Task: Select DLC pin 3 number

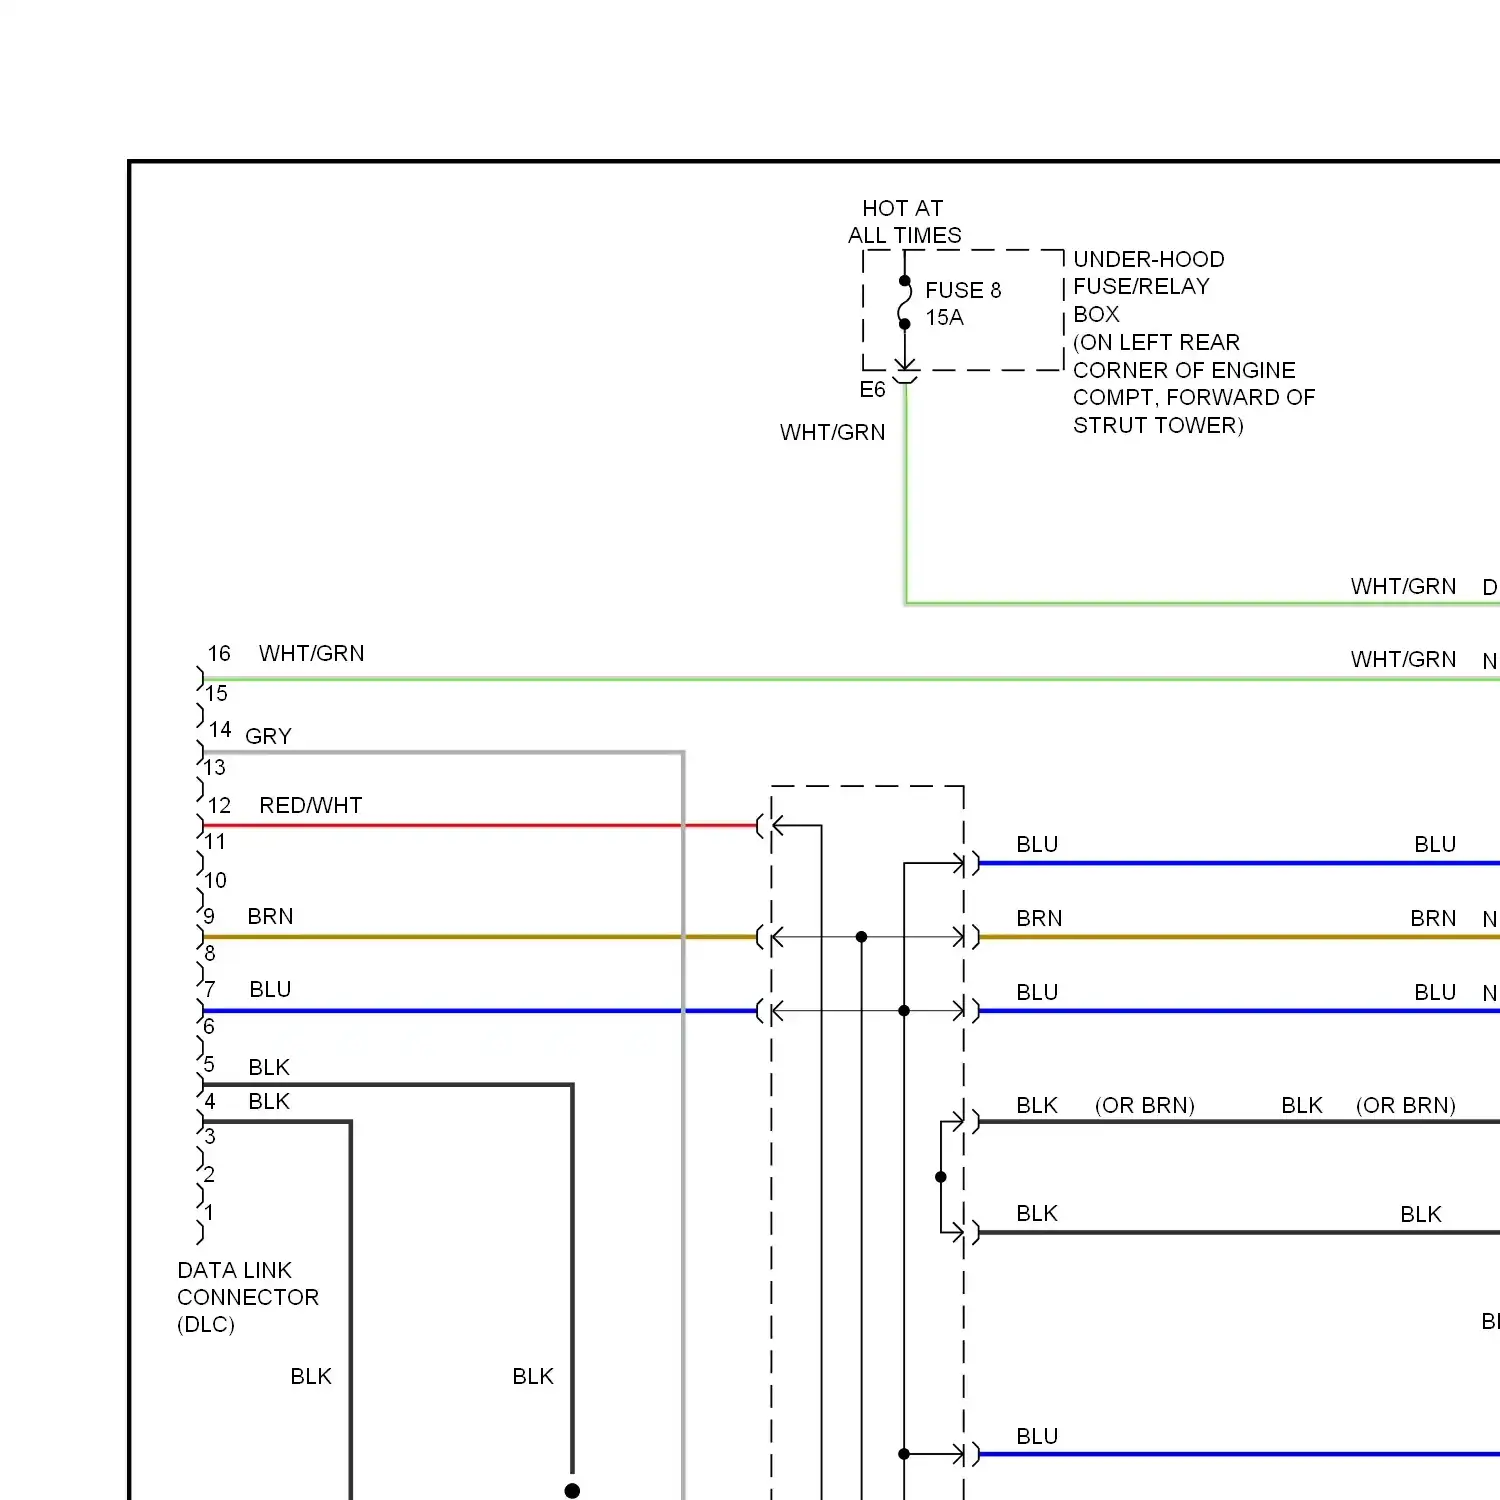Action: (210, 1137)
